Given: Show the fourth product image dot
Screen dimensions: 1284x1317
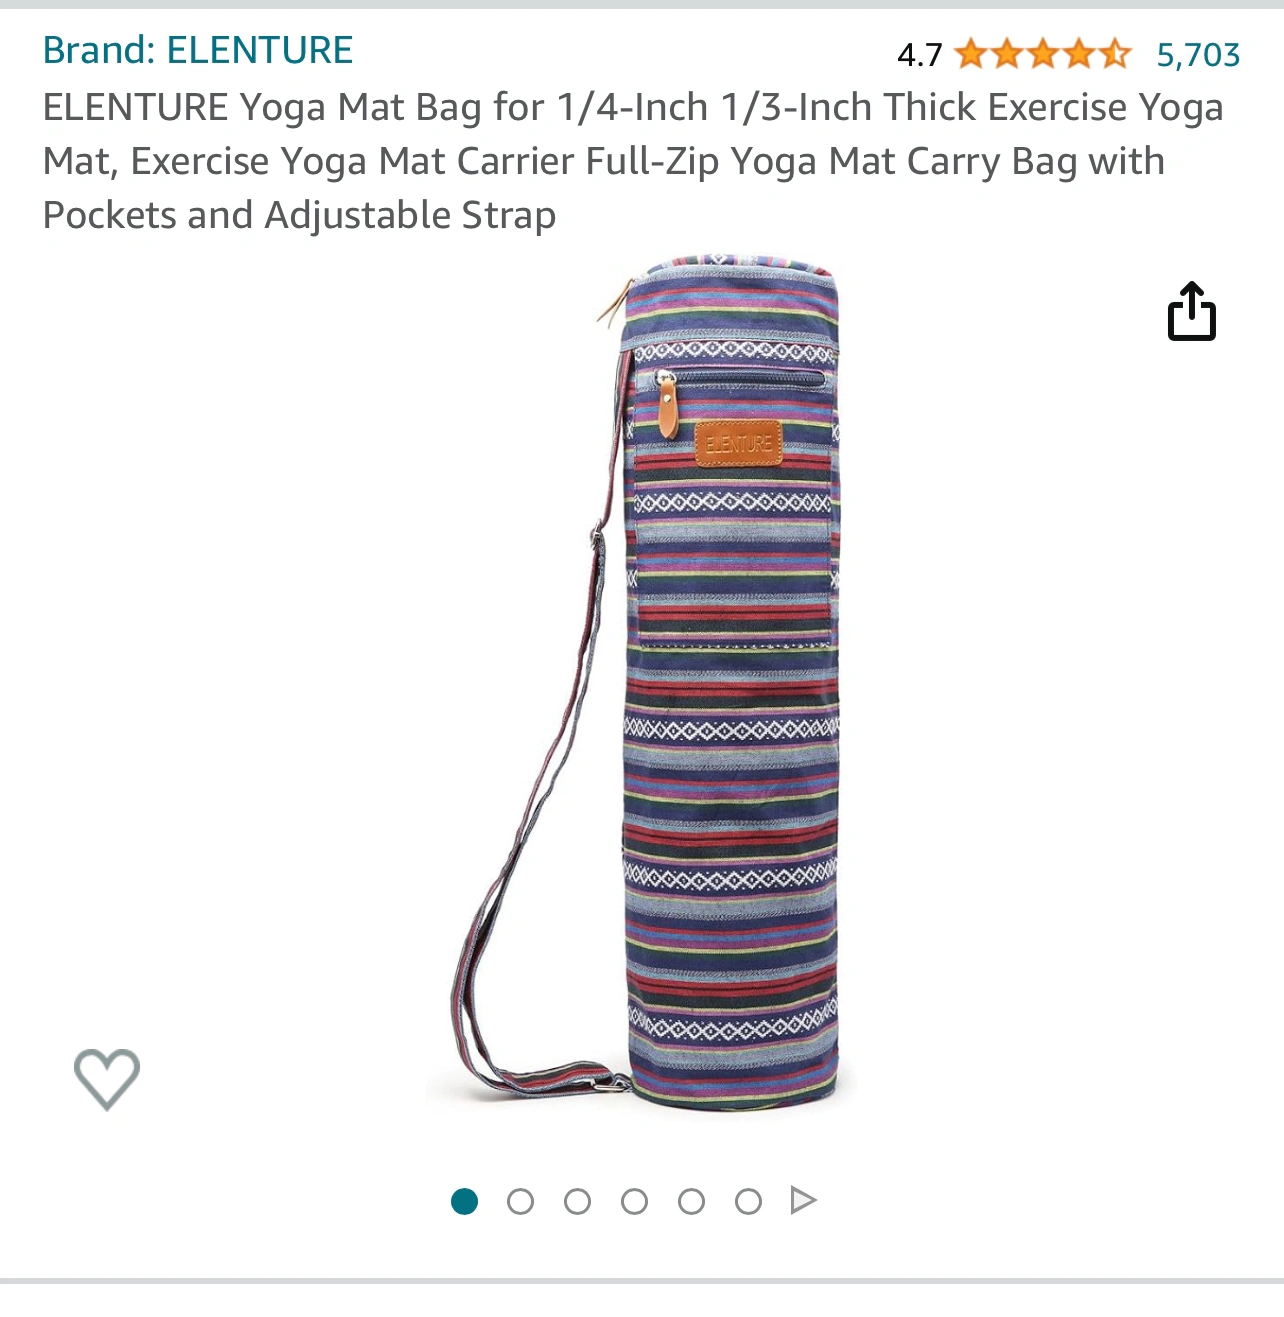Looking at the screenshot, I should tap(634, 1201).
